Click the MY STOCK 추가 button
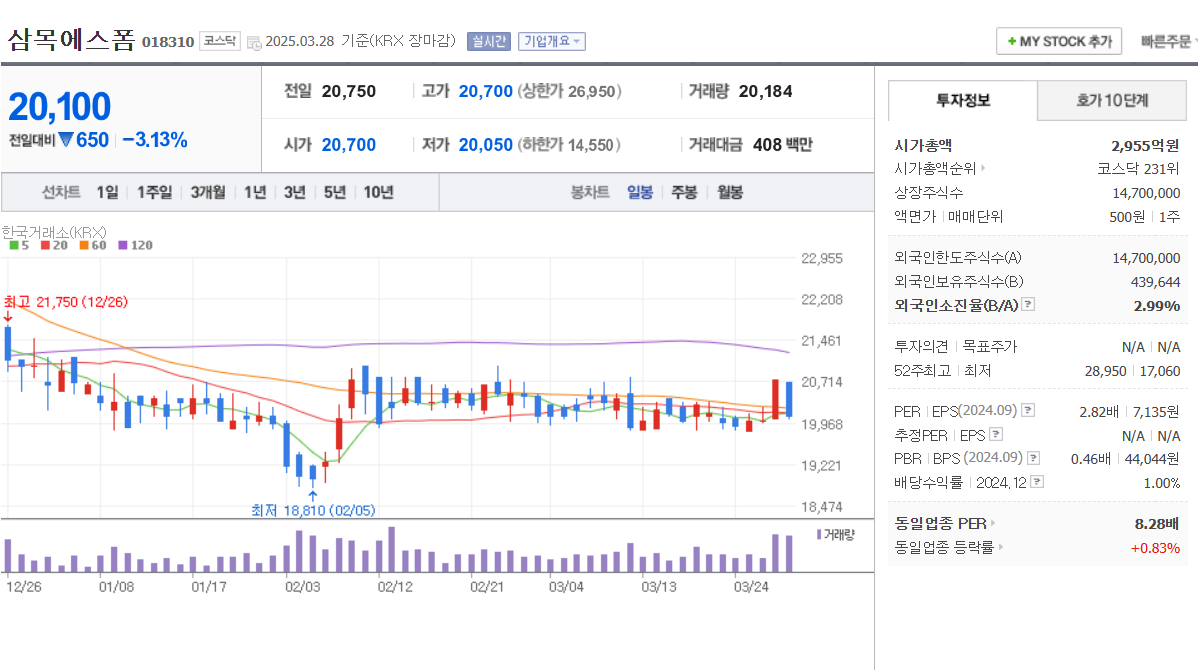This screenshot has width=1198, height=670. point(1059,41)
